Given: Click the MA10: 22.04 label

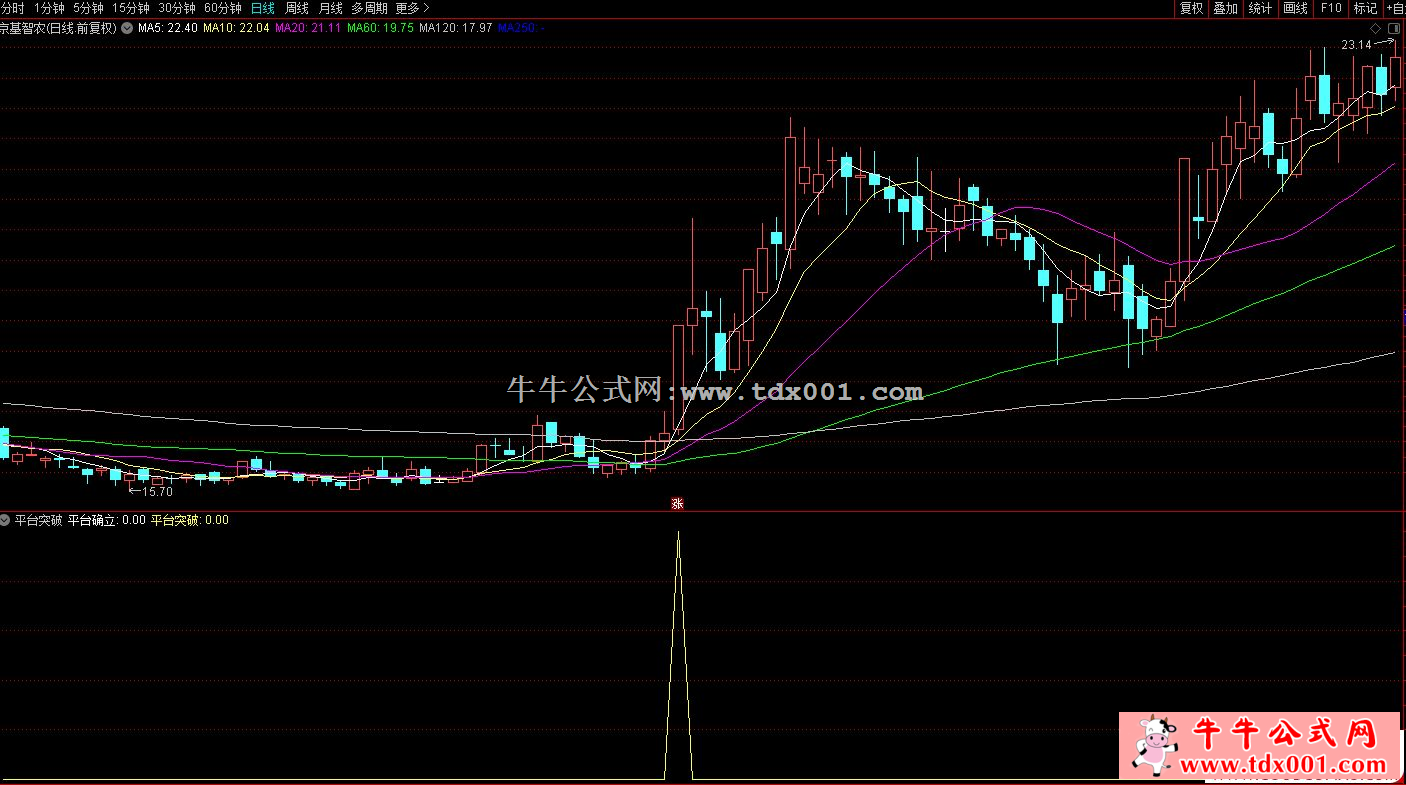Looking at the screenshot, I should tap(236, 28).
